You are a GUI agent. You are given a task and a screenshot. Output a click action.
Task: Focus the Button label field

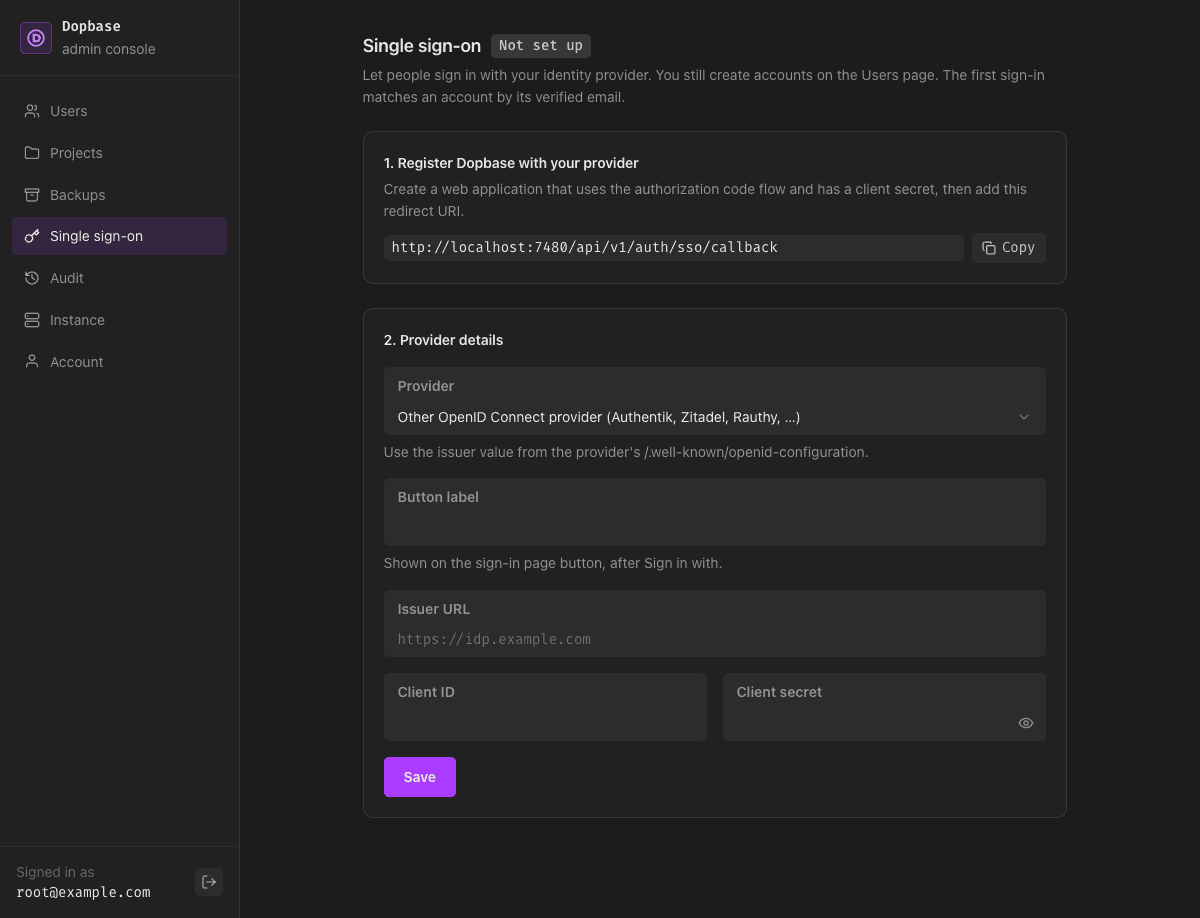(715, 512)
